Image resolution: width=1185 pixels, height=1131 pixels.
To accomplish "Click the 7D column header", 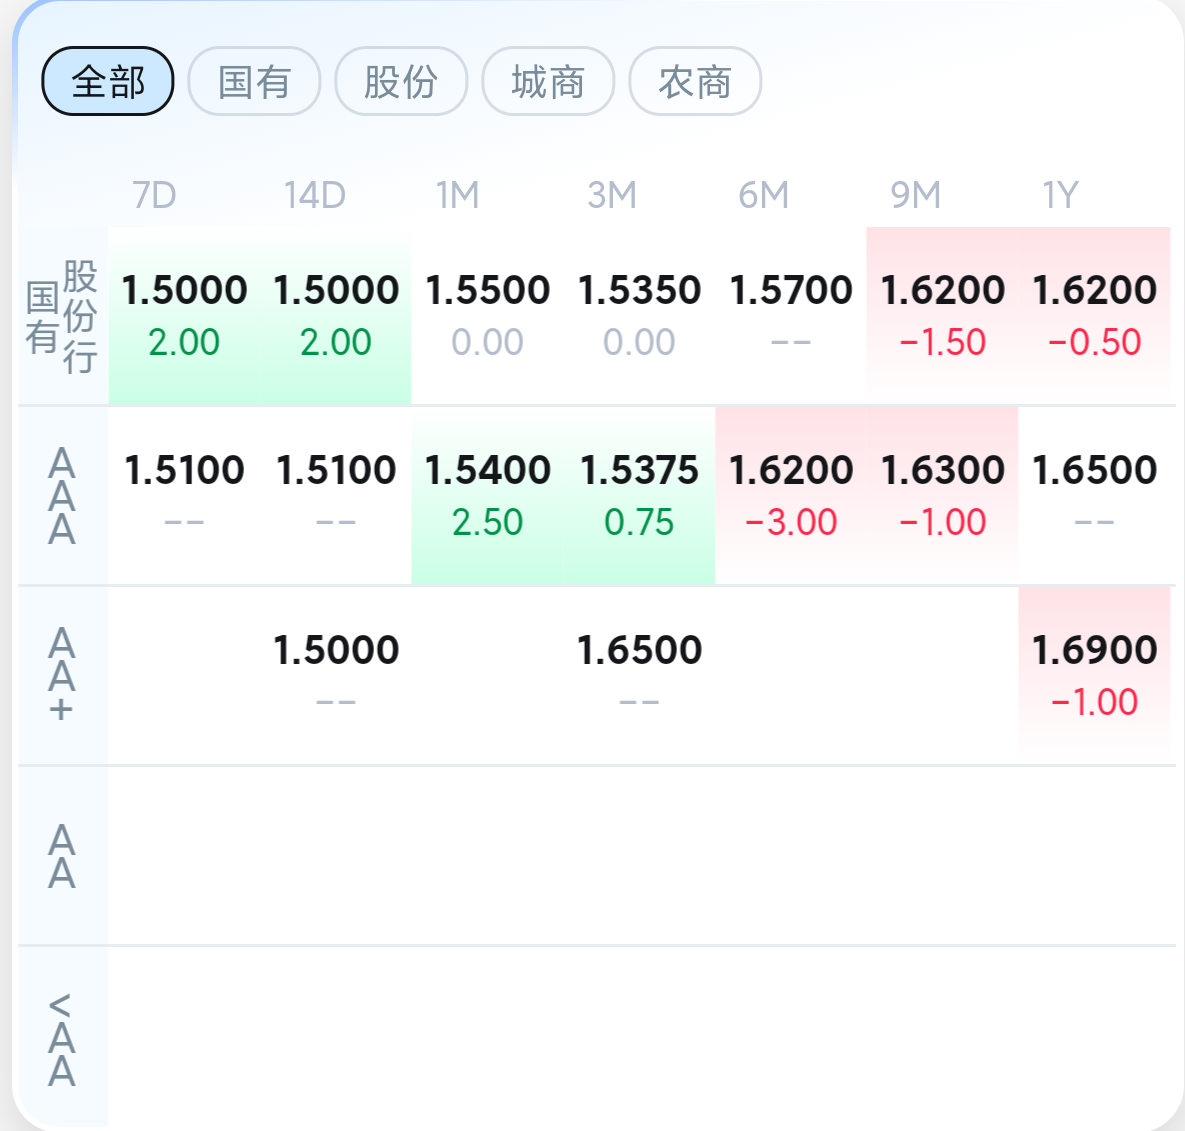I will pos(154,196).
